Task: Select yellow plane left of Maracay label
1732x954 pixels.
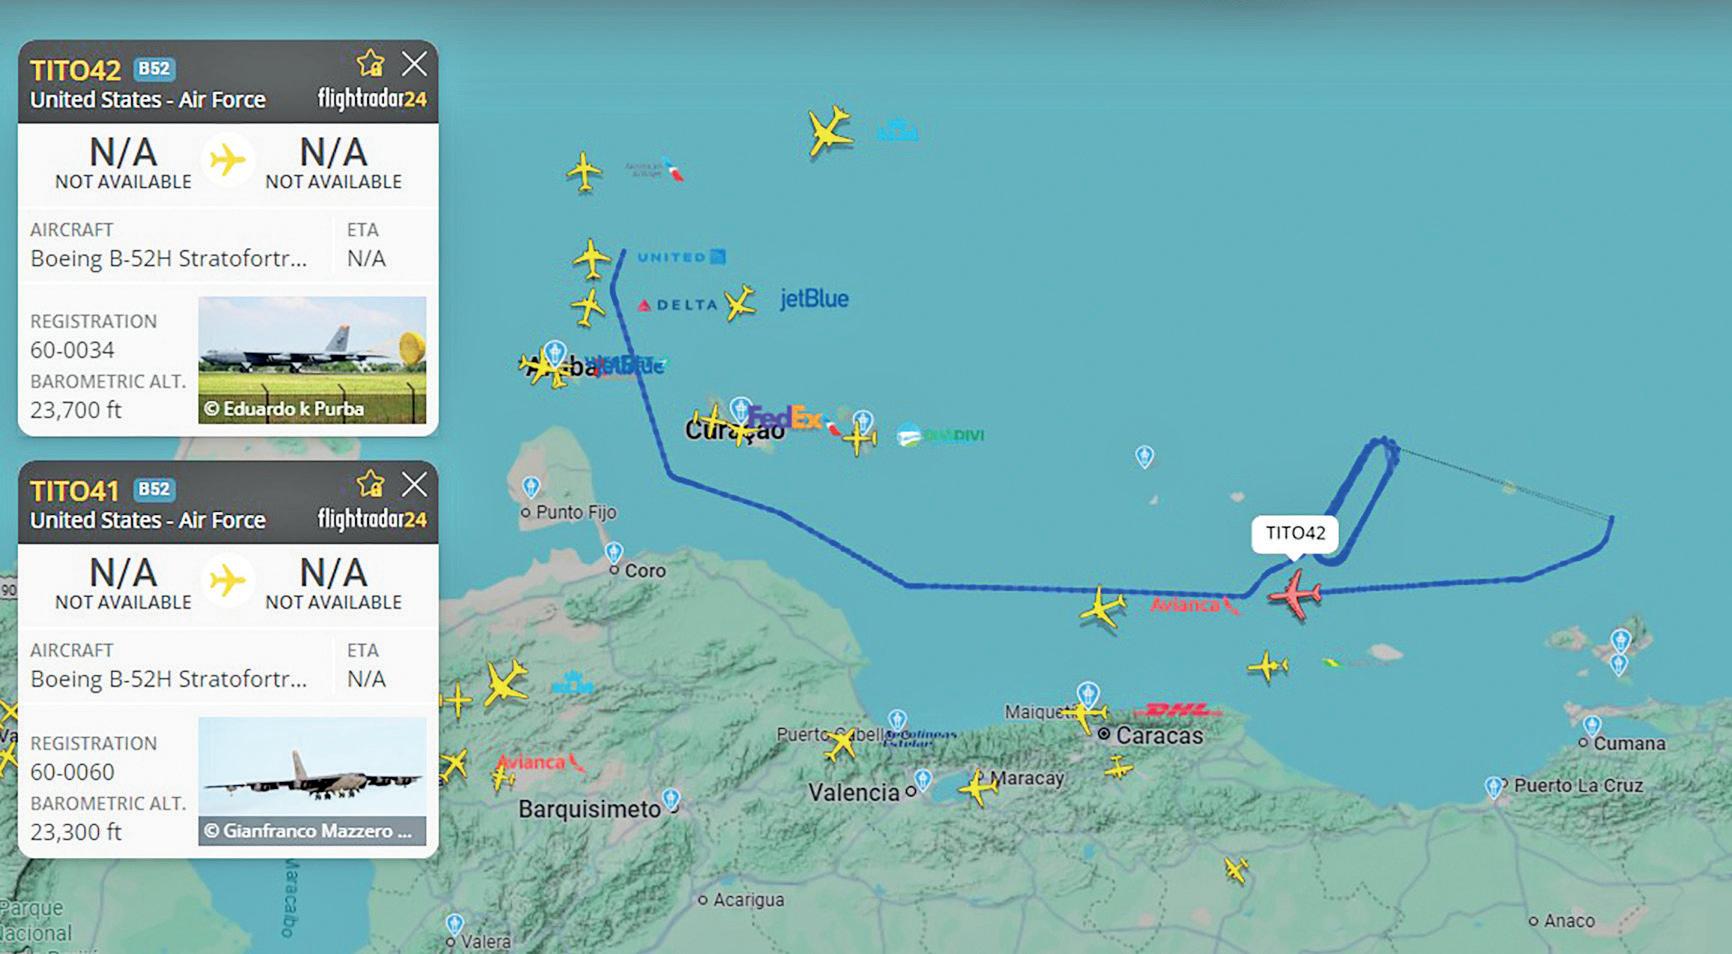Action: point(978,788)
